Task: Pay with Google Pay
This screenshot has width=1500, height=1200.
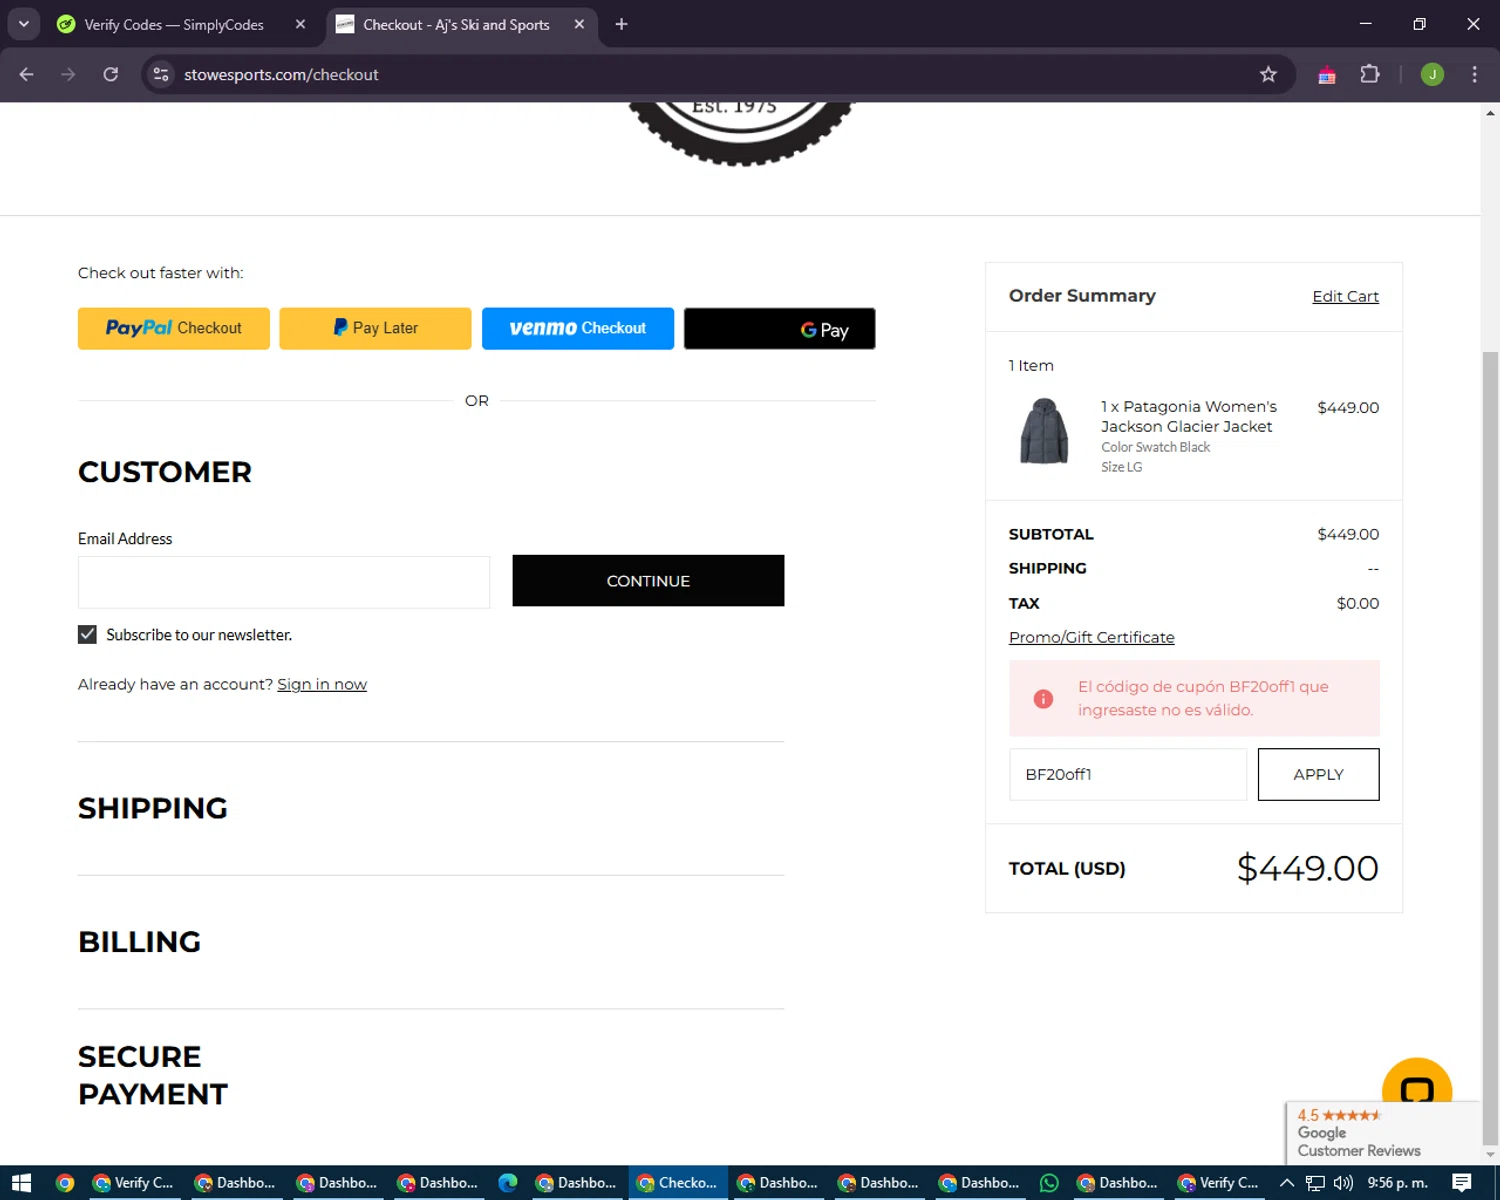Action: pos(779,328)
